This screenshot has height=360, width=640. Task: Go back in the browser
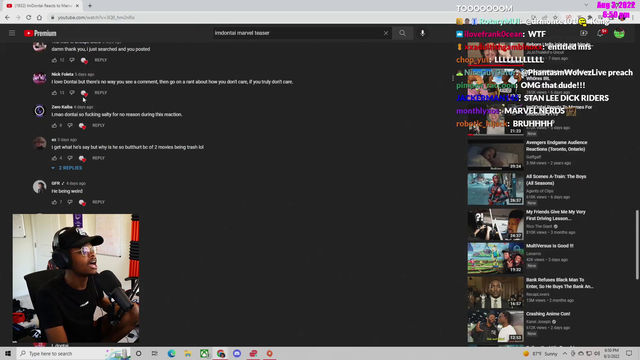click(x=7, y=18)
